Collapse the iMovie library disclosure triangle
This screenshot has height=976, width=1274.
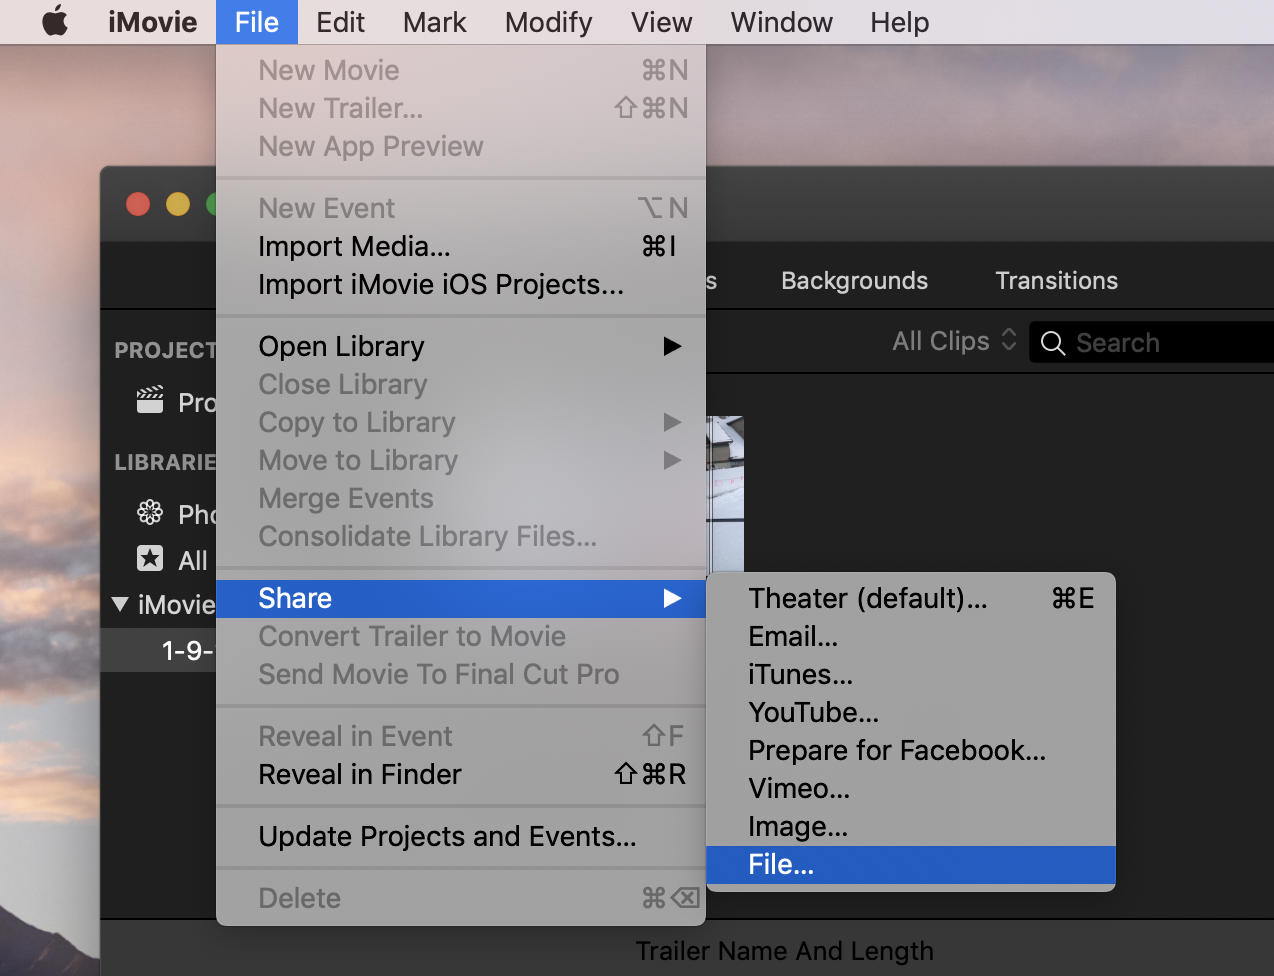(x=119, y=605)
